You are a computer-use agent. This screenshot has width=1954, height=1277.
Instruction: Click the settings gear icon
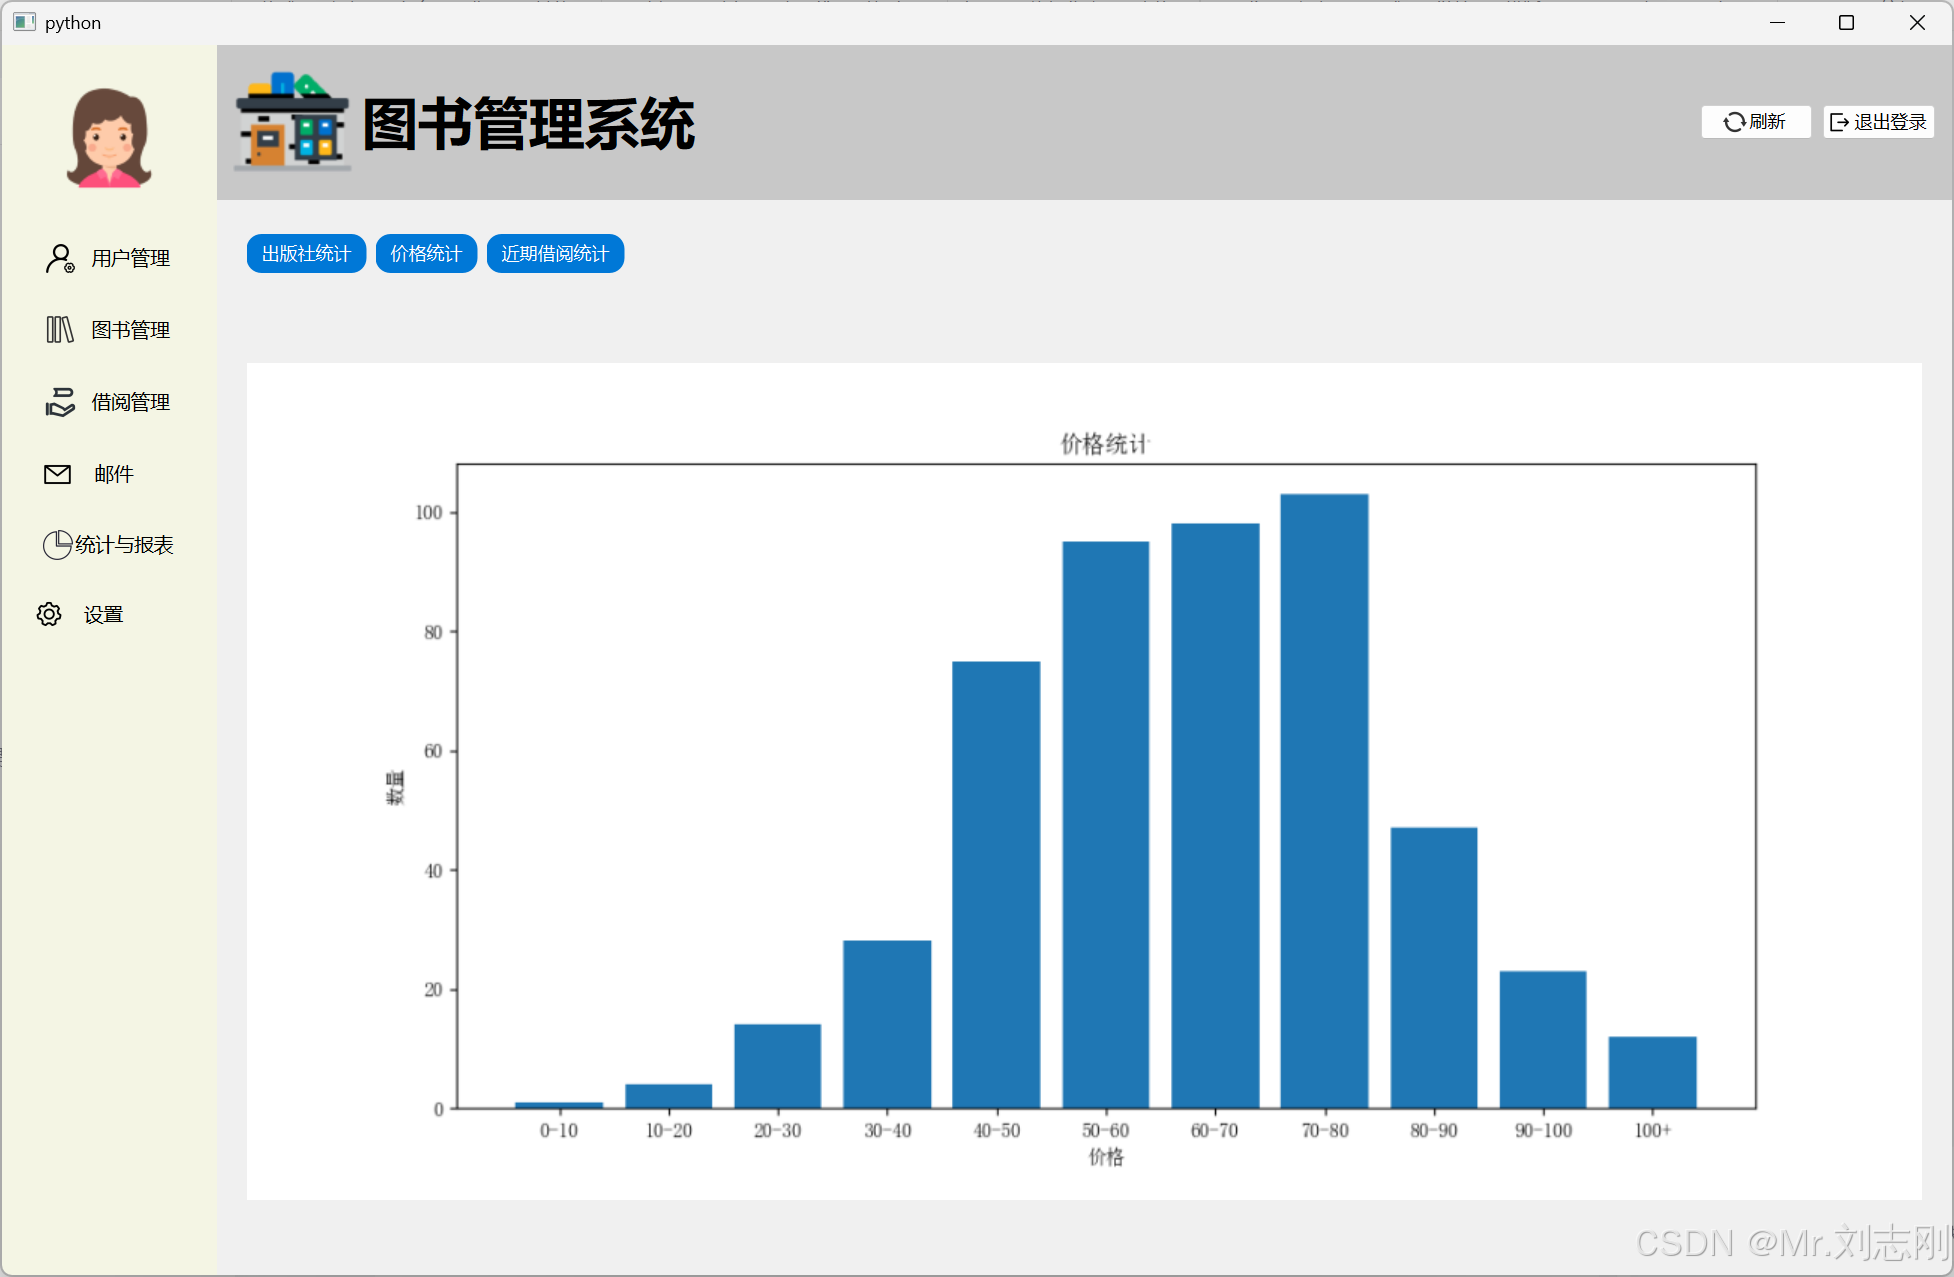pos(49,614)
